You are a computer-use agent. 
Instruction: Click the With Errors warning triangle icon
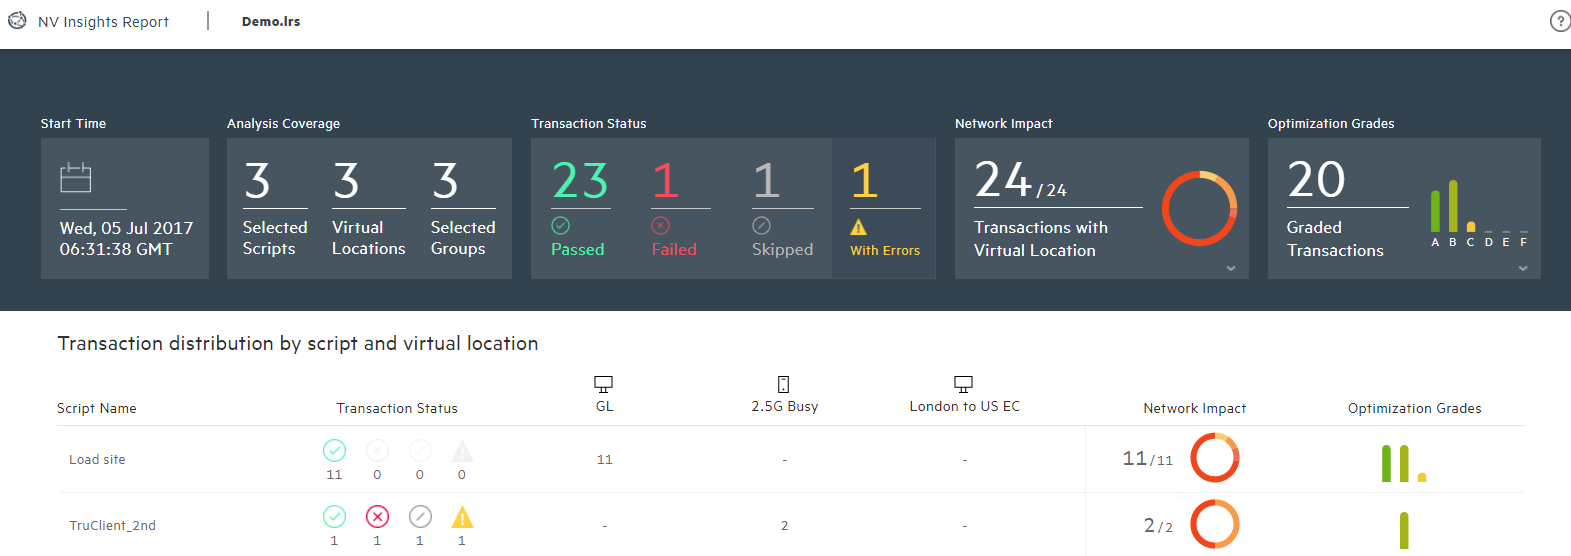pyautogui.click(x=858, y=228)
